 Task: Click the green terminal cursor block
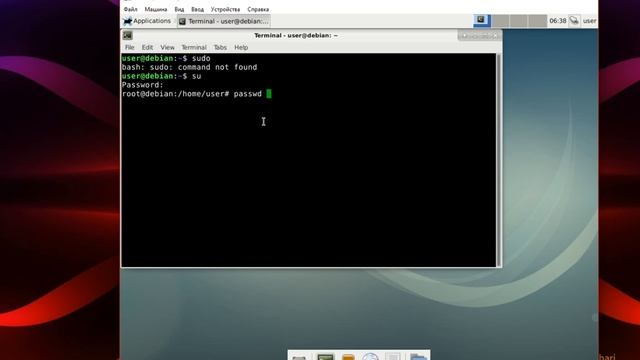pos(269,94)
